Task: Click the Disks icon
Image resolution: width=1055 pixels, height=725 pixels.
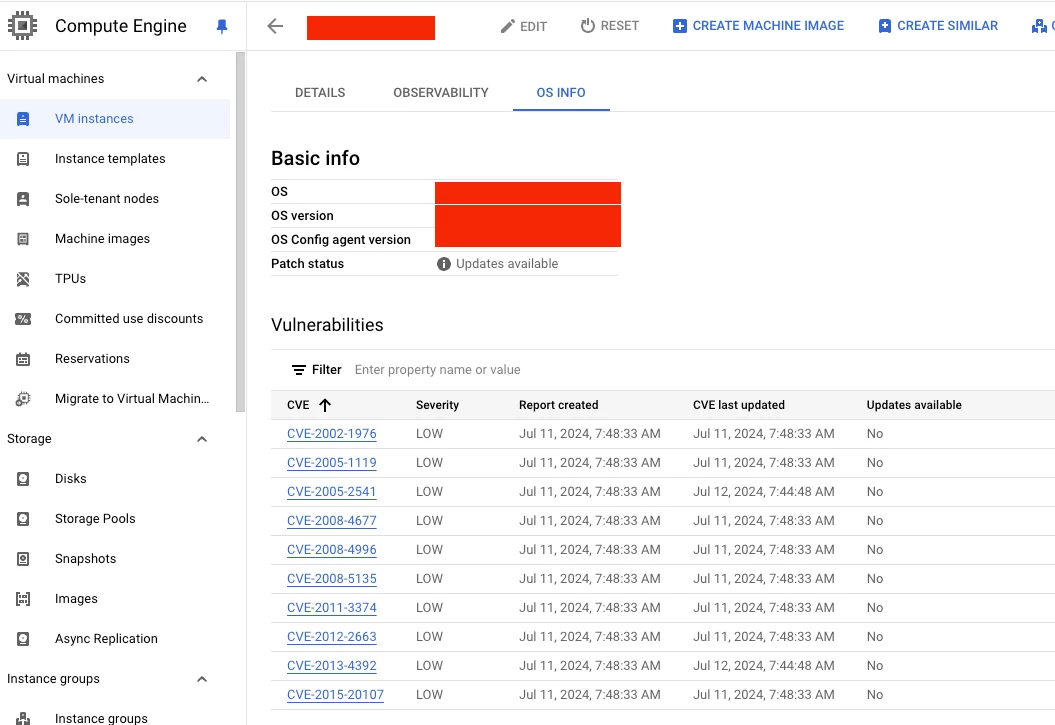Action: pos(23,479)
